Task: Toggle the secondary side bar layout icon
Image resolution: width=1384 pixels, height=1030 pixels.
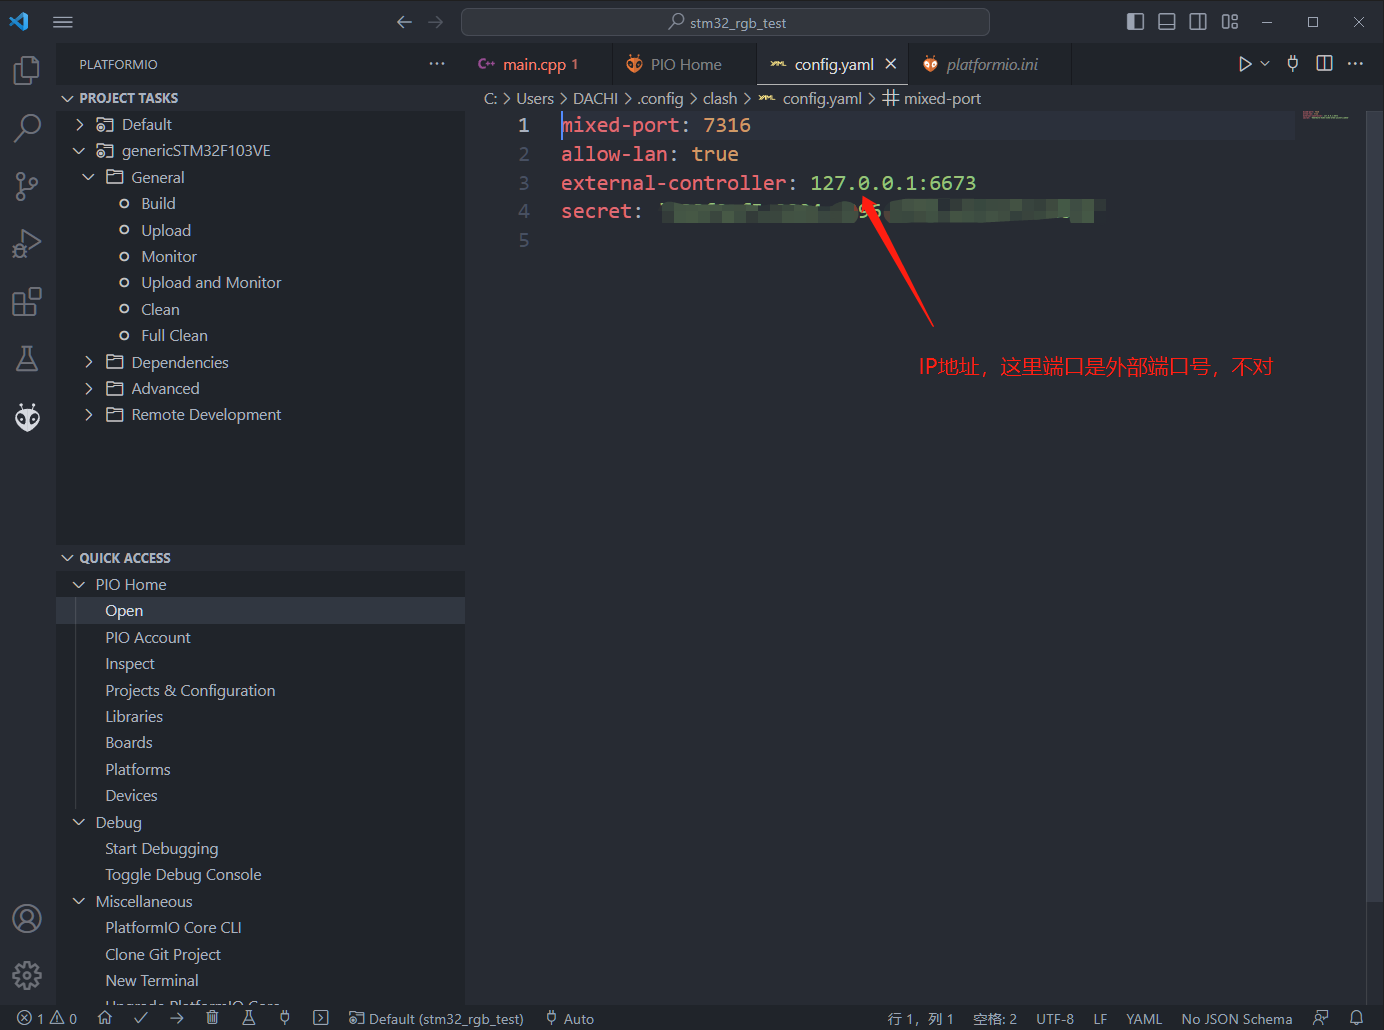Action: point(1198,22)
